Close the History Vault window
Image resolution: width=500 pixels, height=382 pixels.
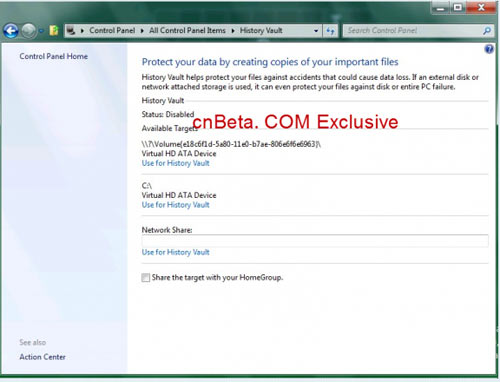481,7
